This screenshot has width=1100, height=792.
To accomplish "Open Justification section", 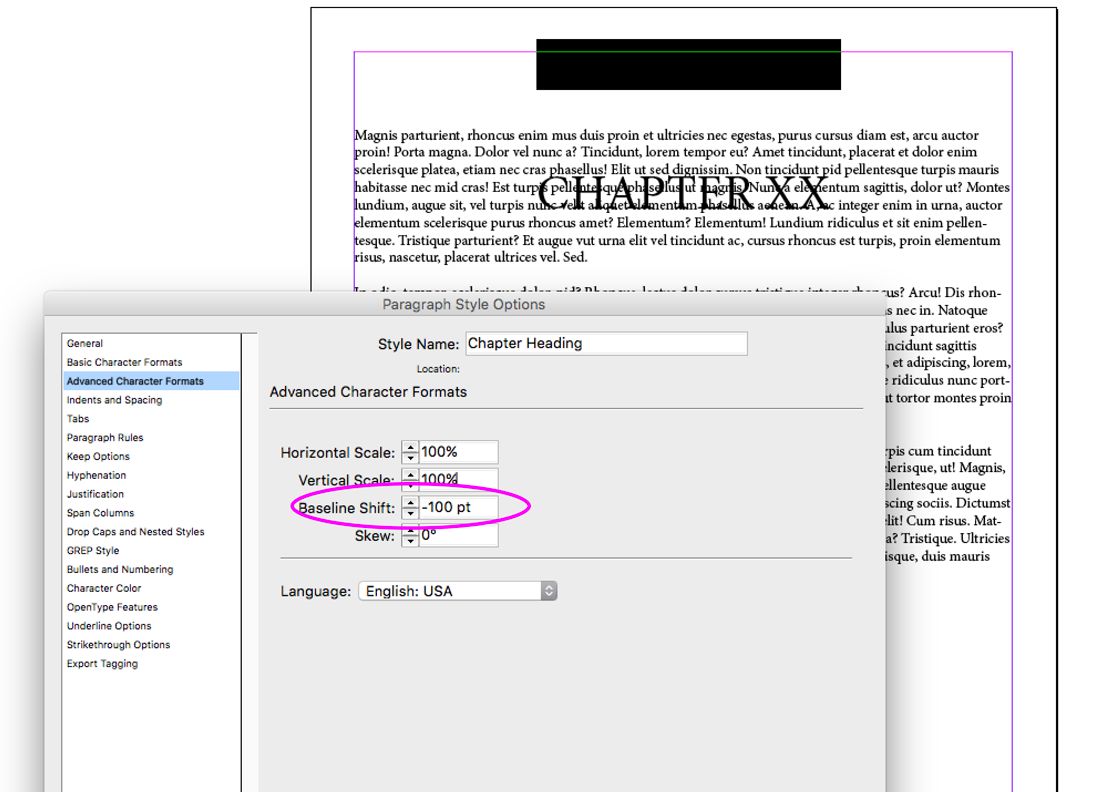I will click(95, 495).
